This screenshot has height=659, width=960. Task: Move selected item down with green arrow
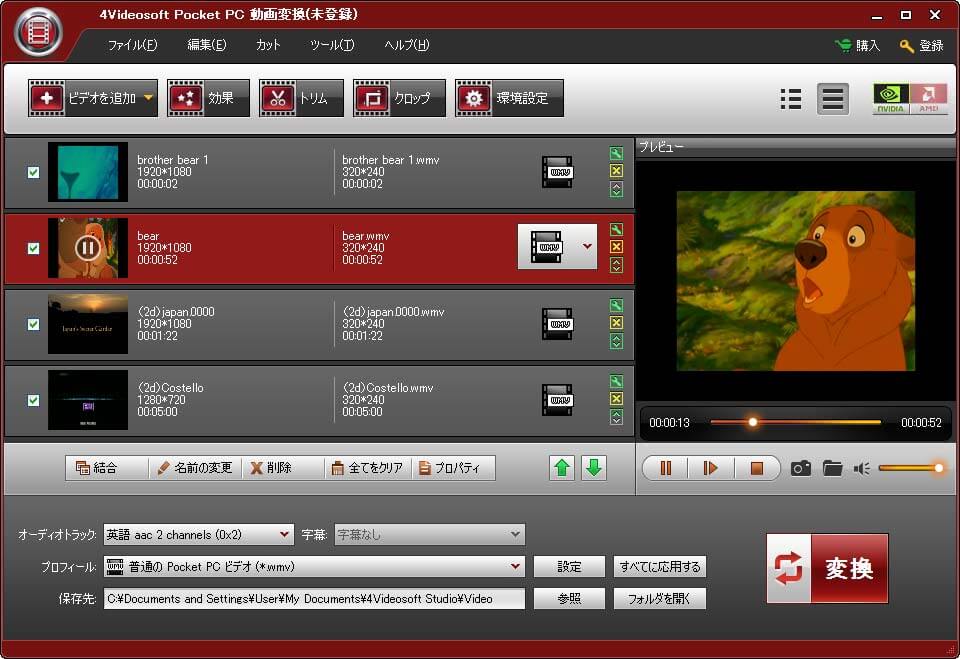(594, 468)
